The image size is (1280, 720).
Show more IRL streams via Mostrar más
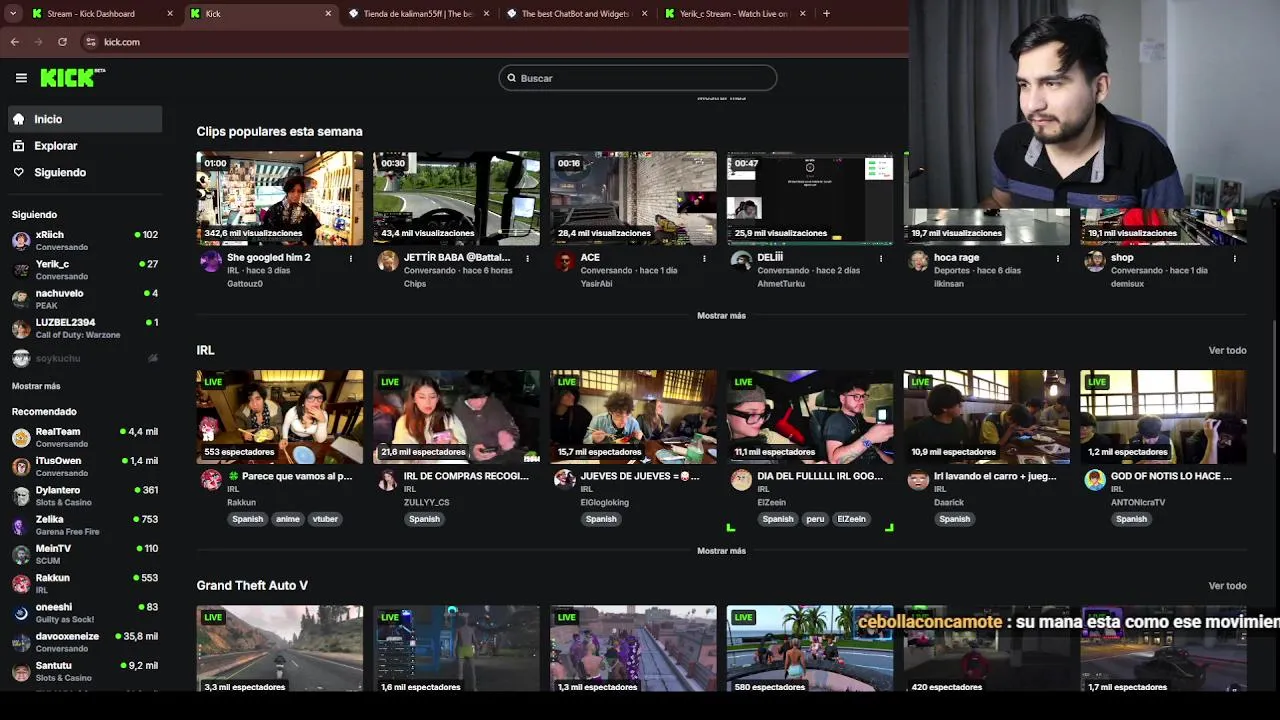[x=721, y=551]
